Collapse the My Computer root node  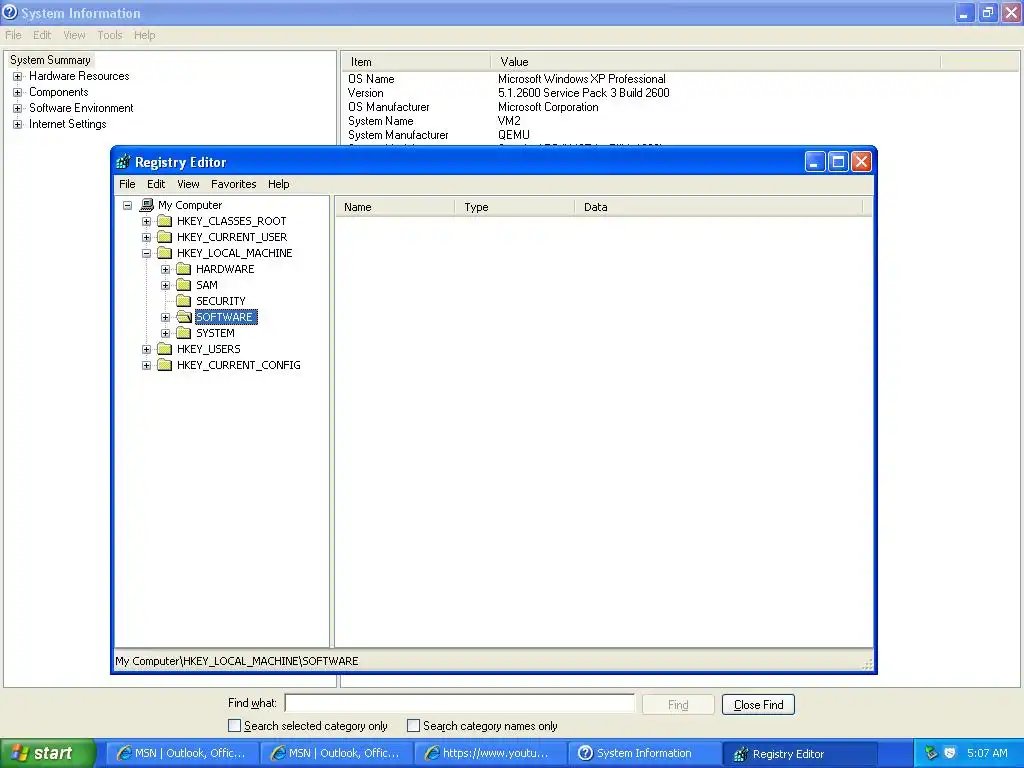point(127,205)
